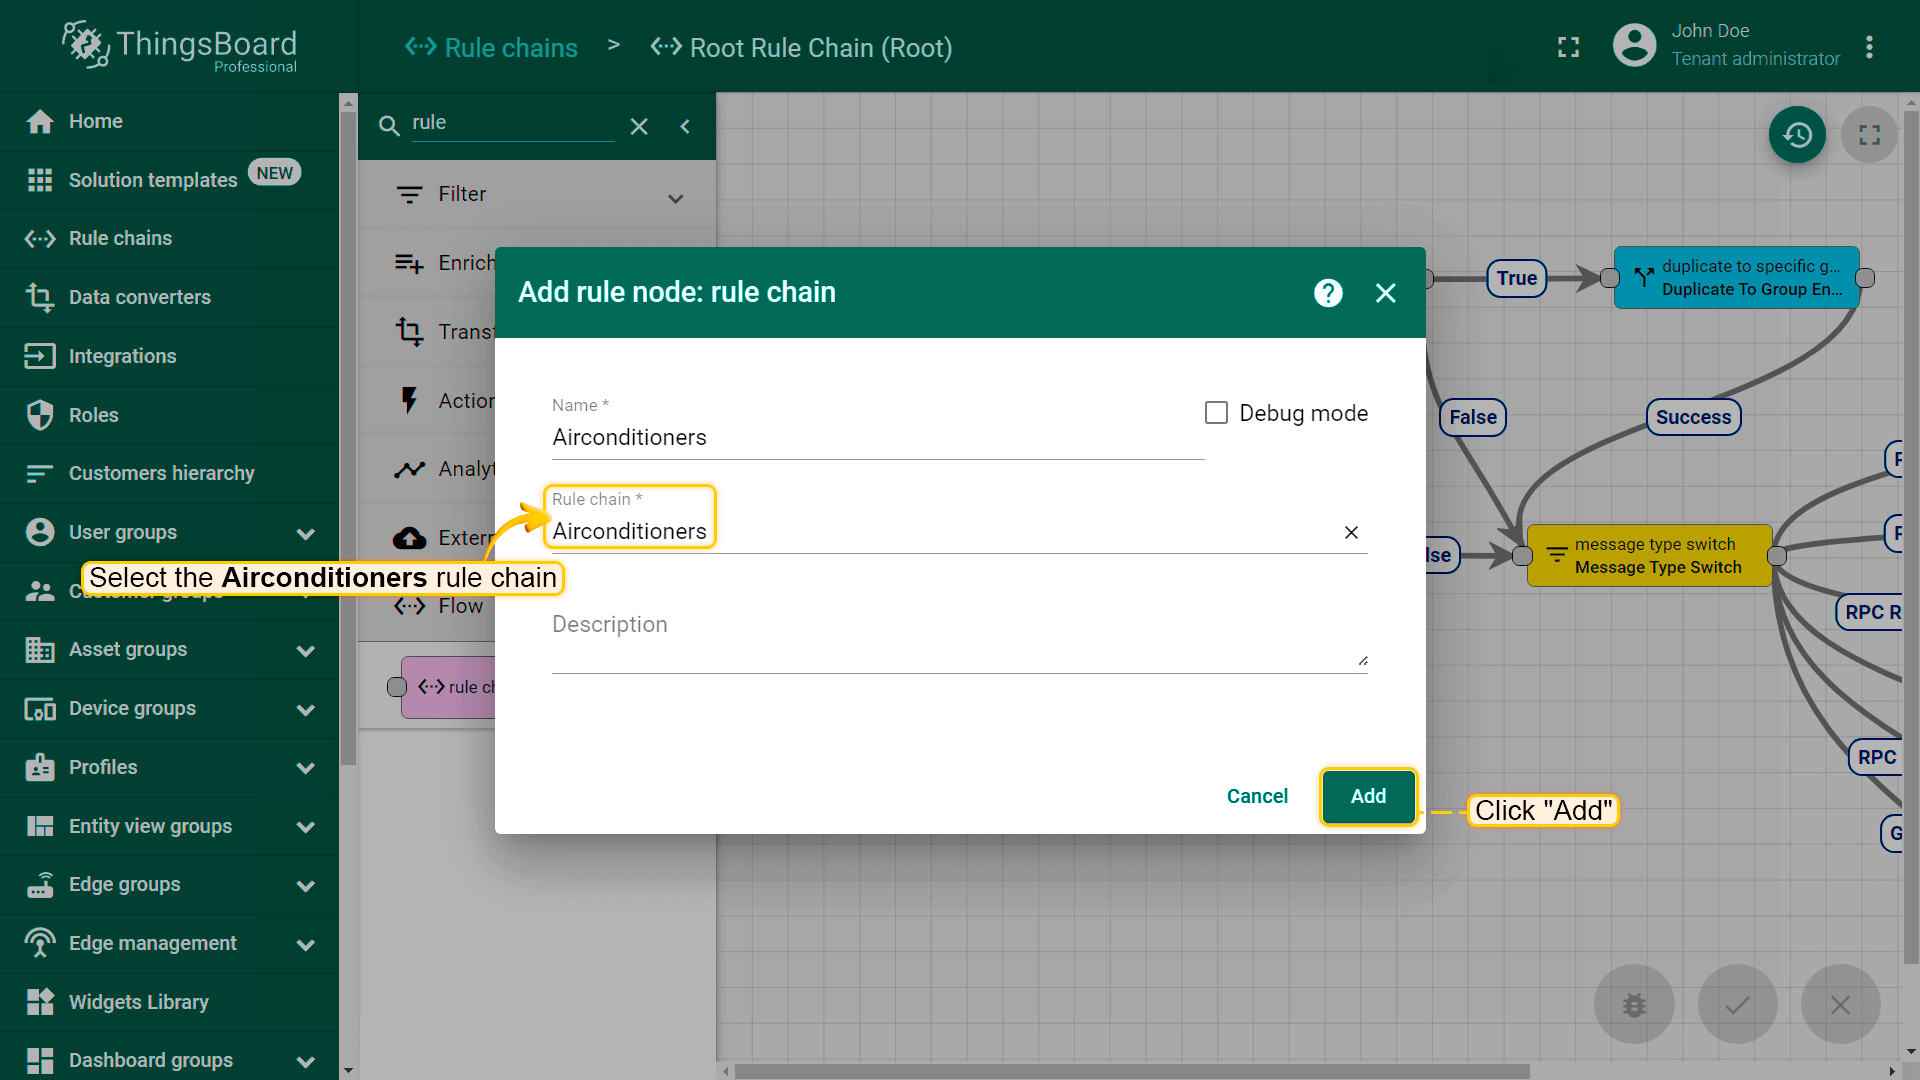Click the search magnifier icon
The height and width of the screenshot is (1080, 1920).
pyautogui.click(x=389, y=125)
